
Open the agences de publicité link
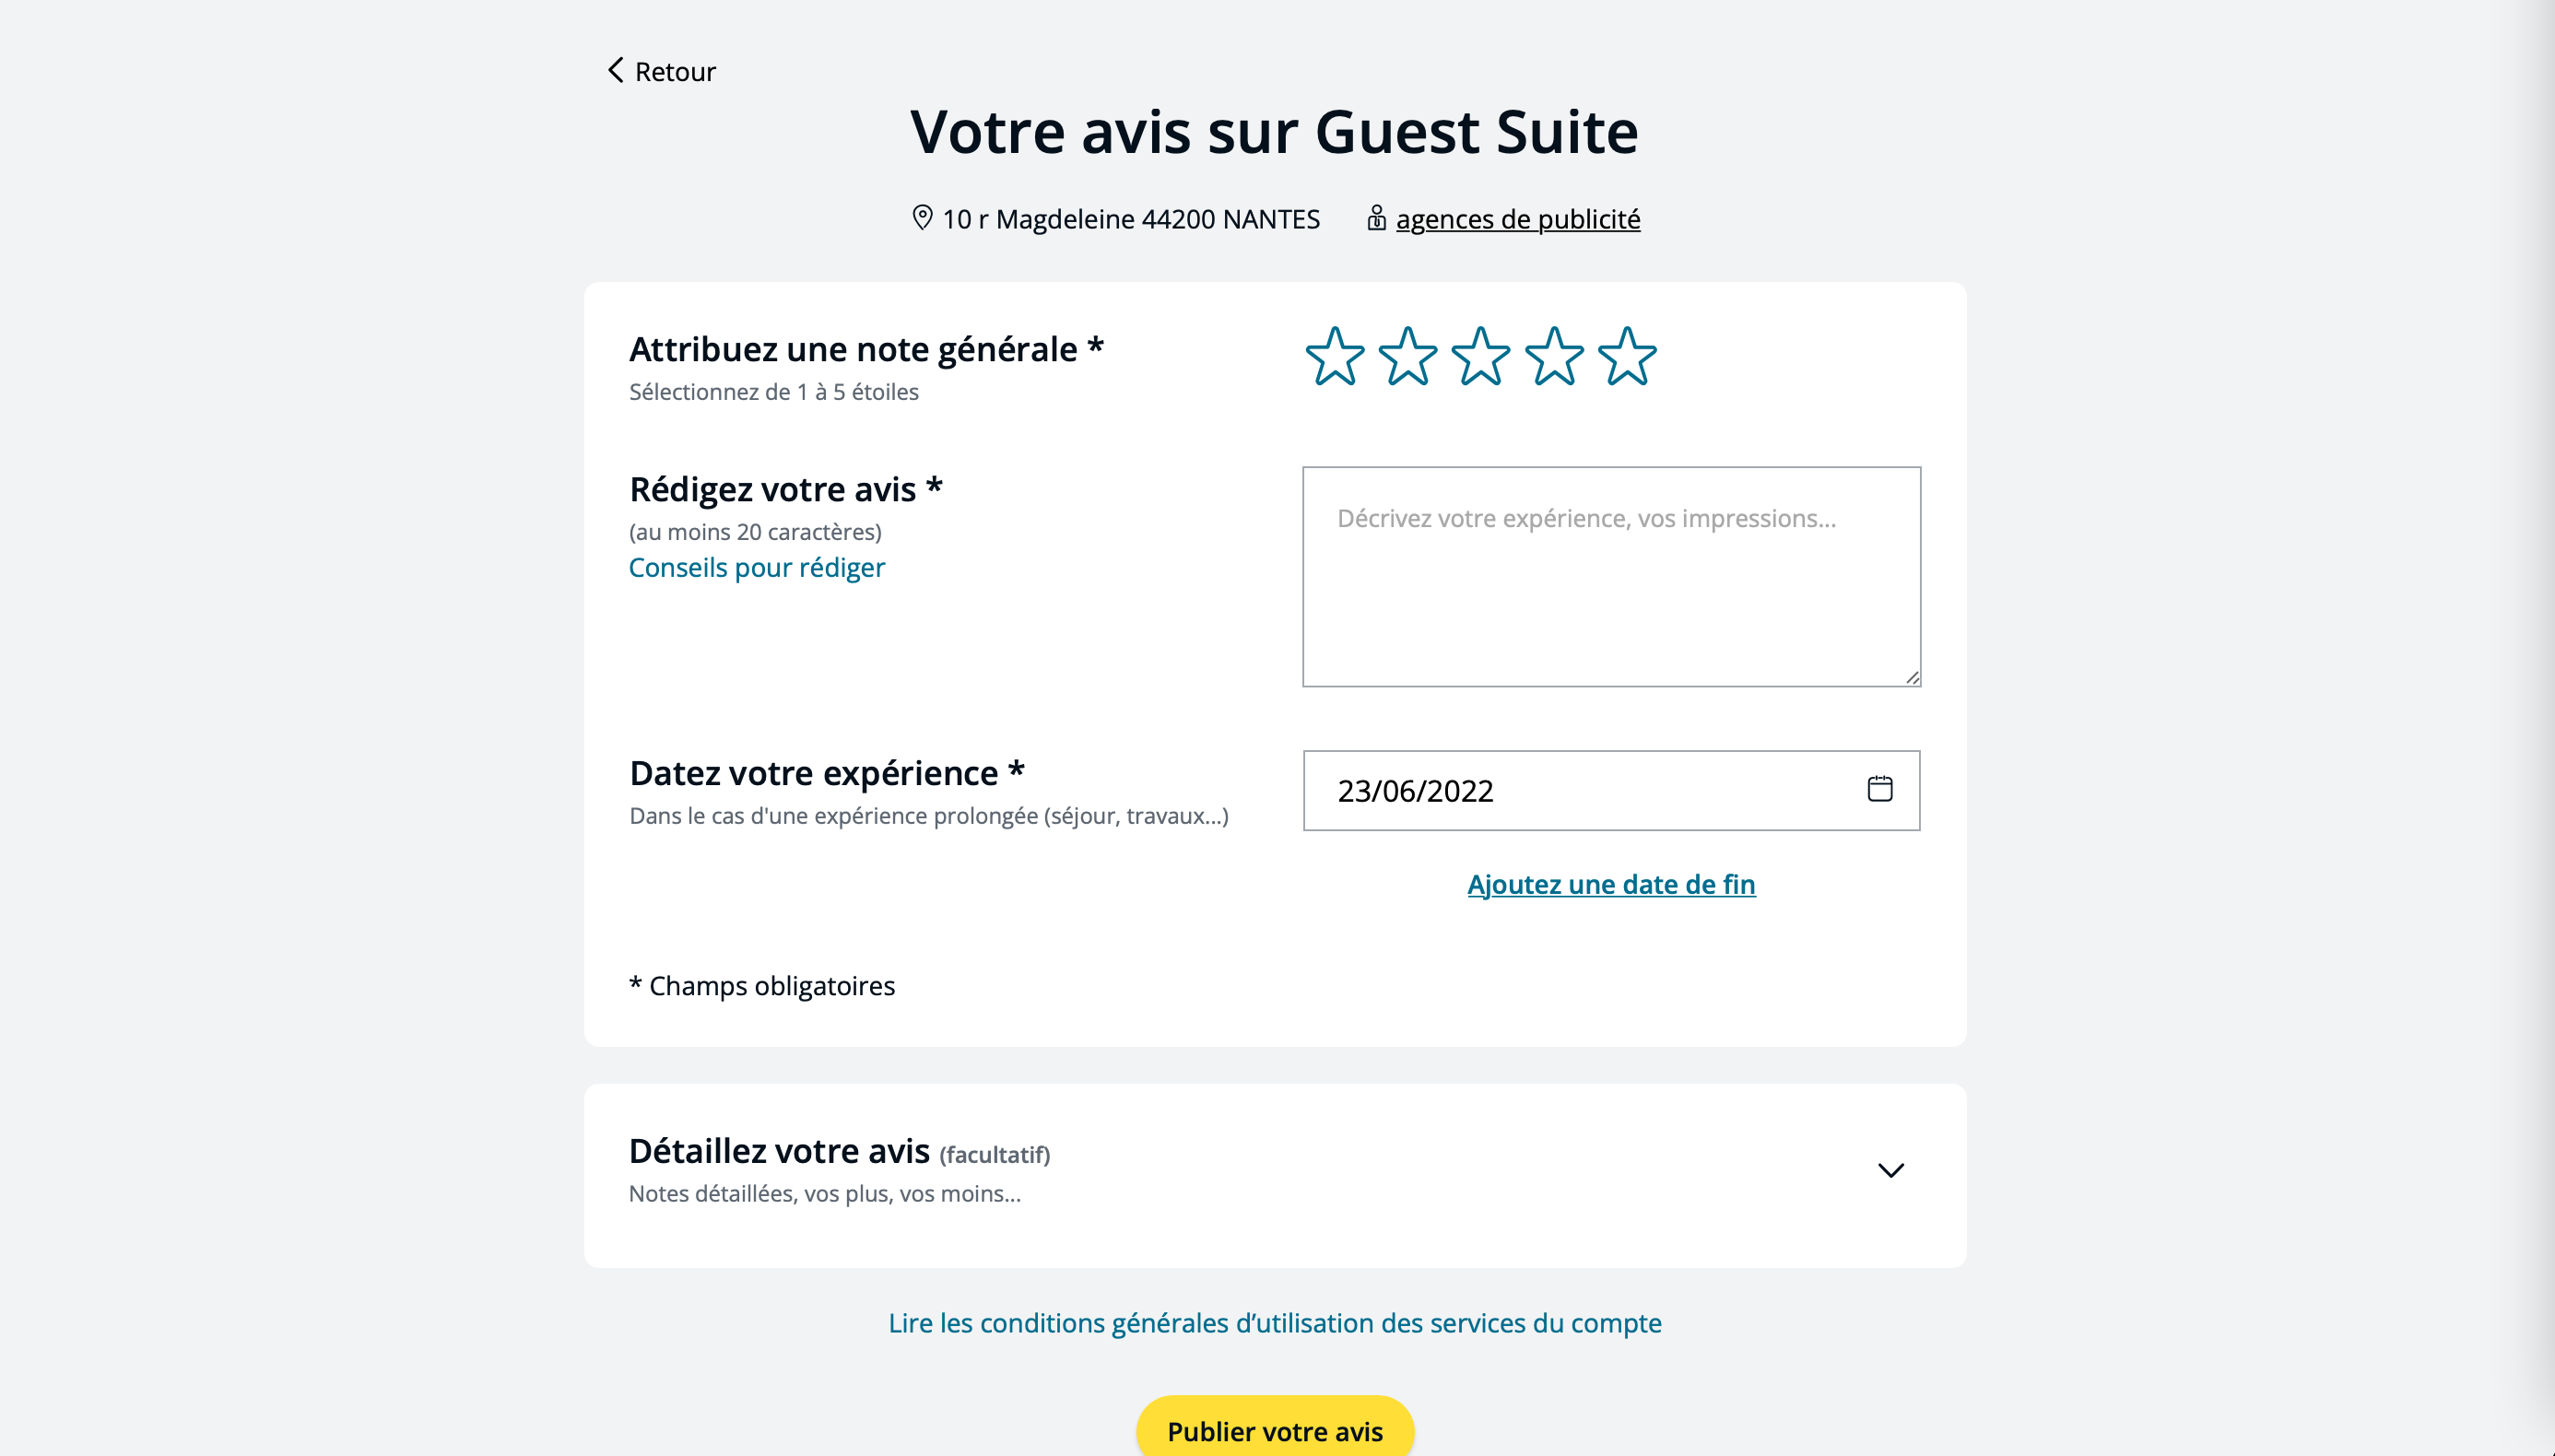(1517, 219)
